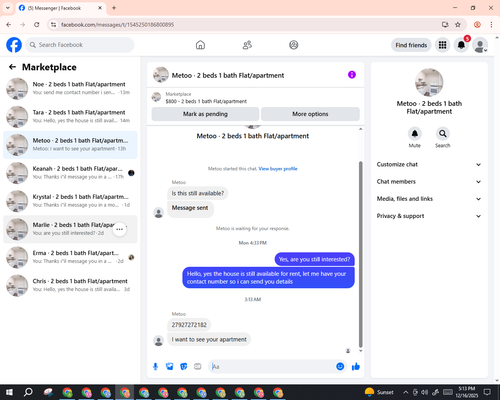Open Windows taskbar search
The image size is (500, 400).
pos(28,392)
